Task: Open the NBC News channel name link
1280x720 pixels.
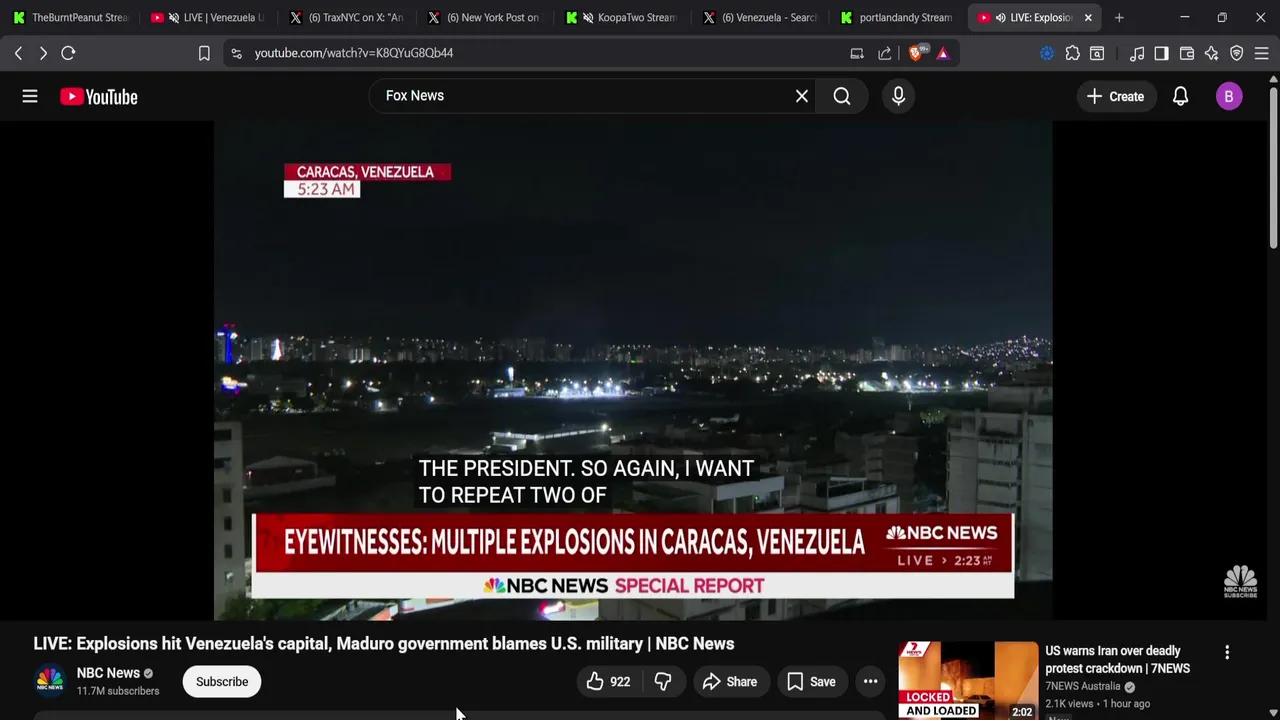Action: click(x=108, y=673)
